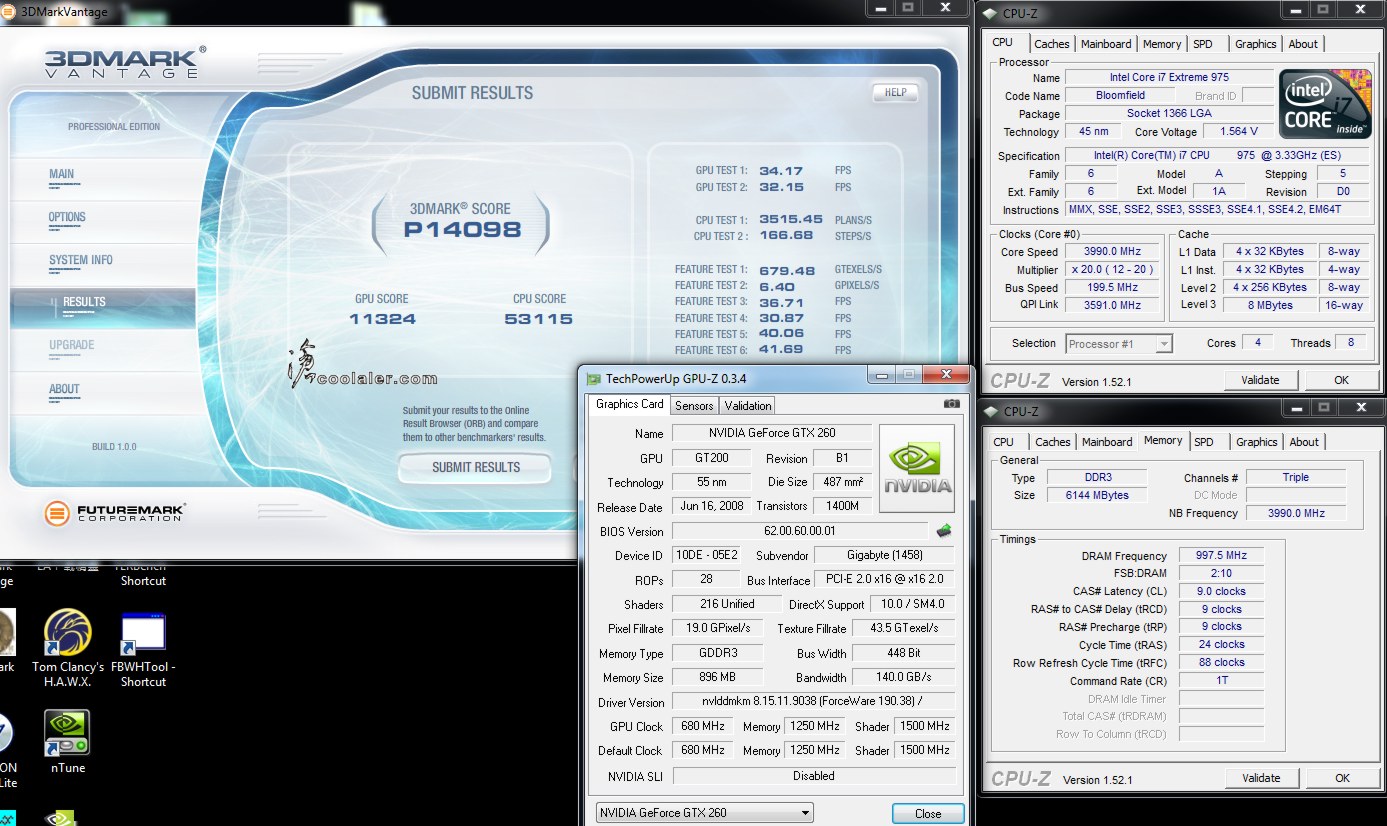Click the Command Rate value 1T

tap(1220, 681)
